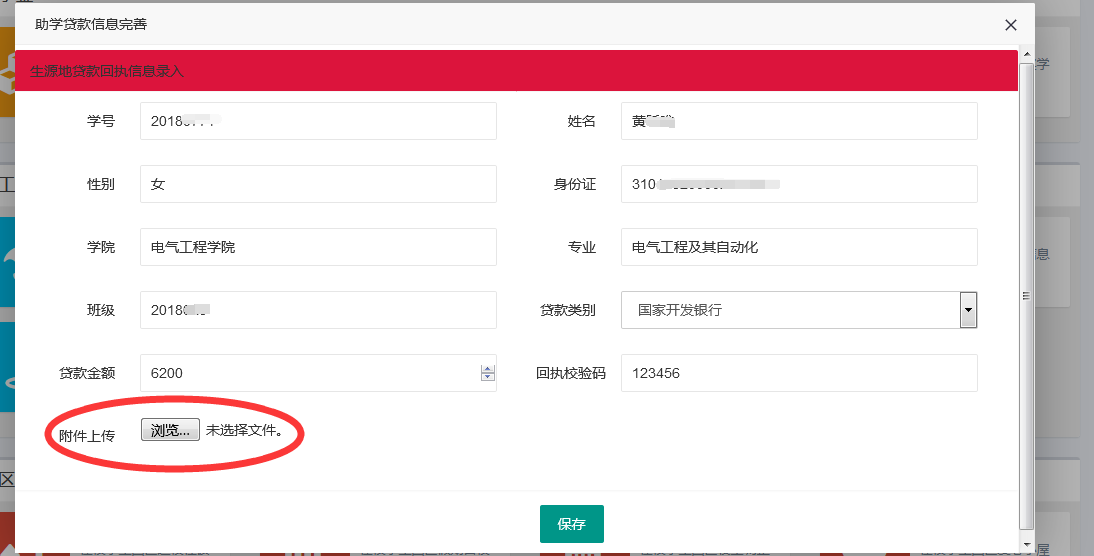Click the 学院 field with 电气工程学院
This screenshot has width=1094, height=556.
(x=318, y=247)
